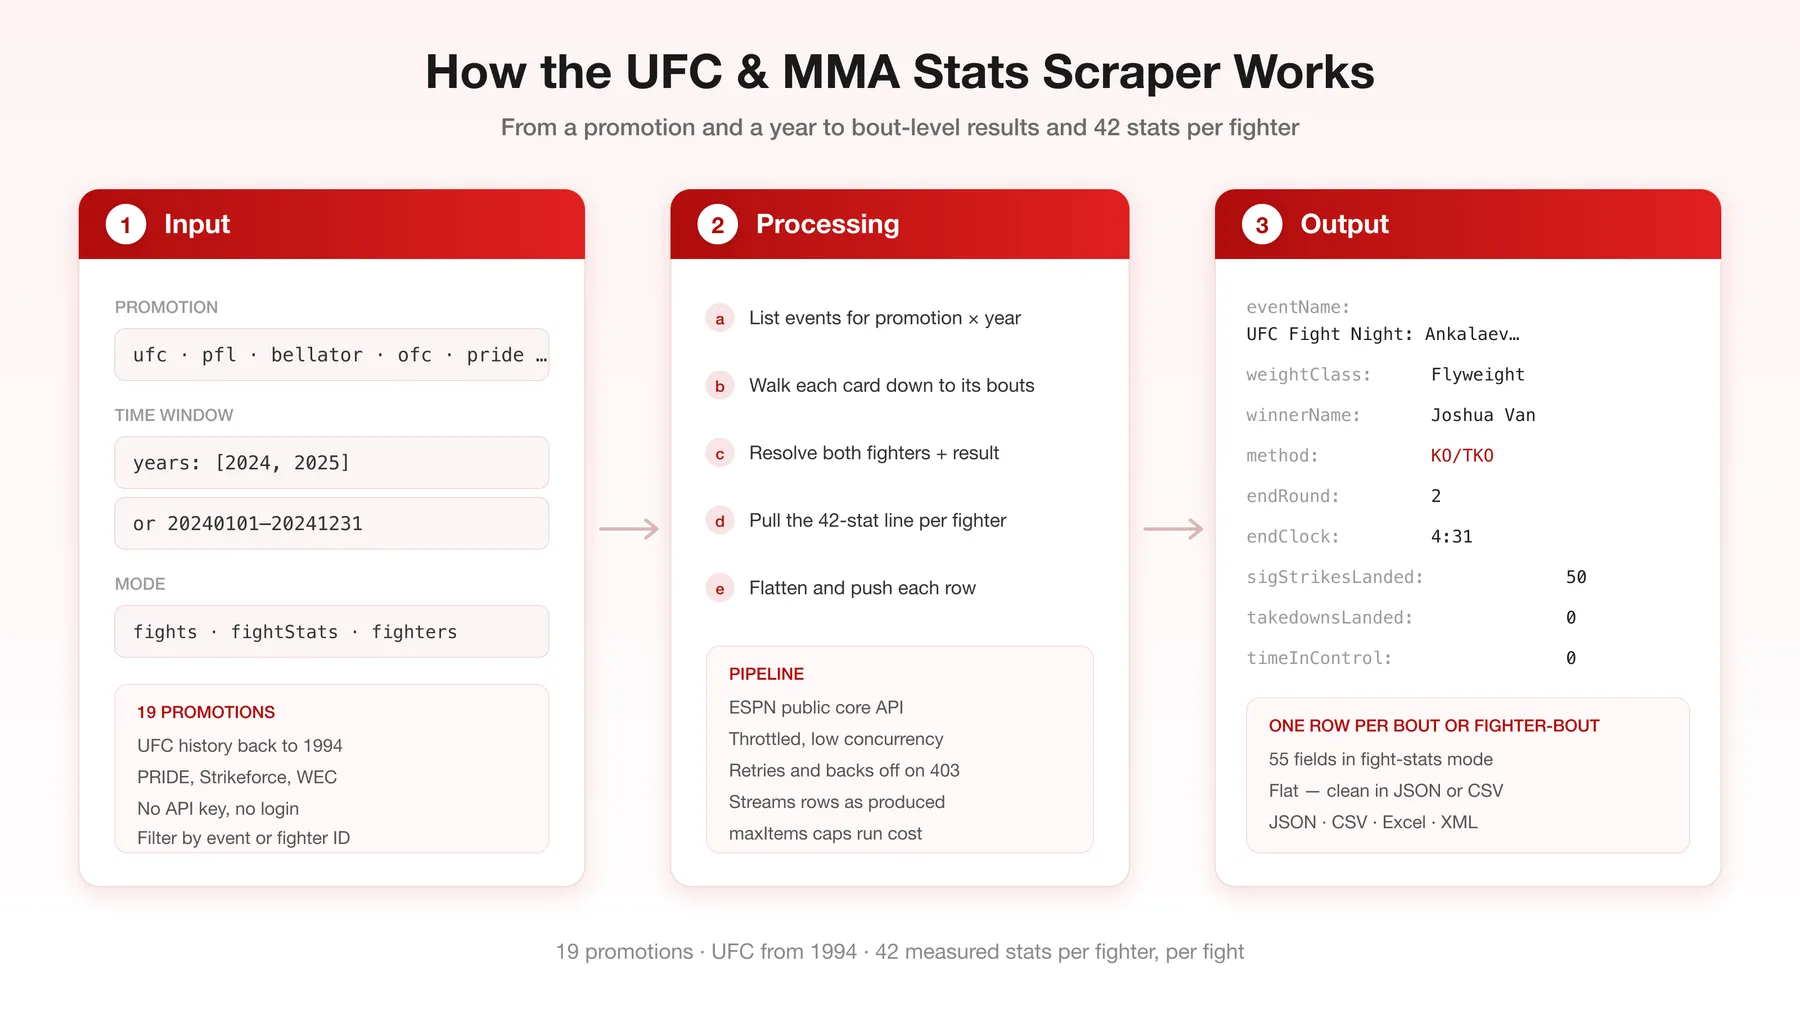Open the Processing panel header
Viewport: 1800px width, 1013px height.
(x=900, y=224)
